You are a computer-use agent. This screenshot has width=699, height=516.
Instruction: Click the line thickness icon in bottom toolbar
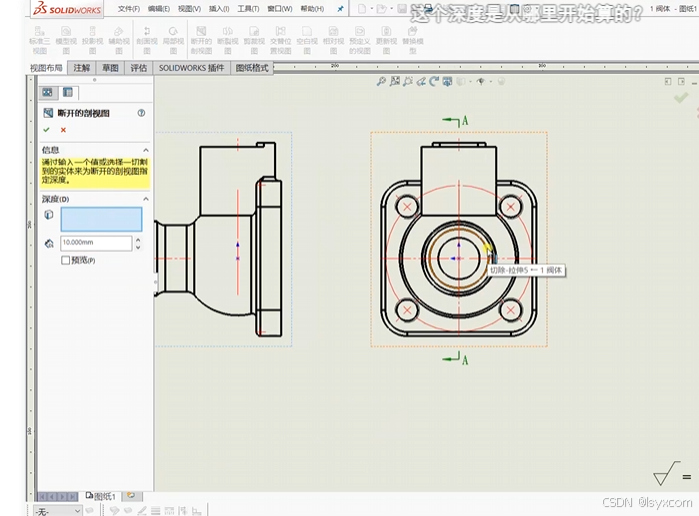[156, 511]
